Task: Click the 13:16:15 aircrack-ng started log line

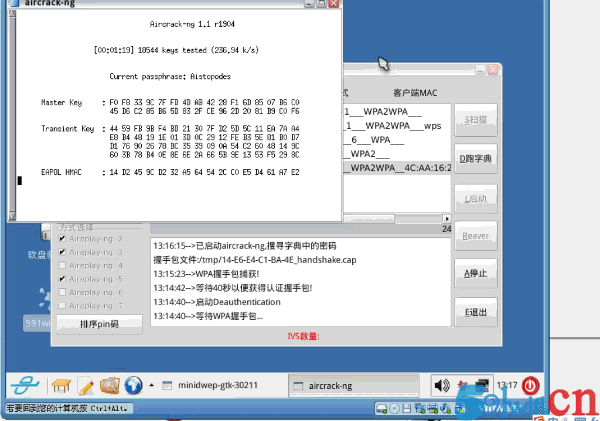Action: tap(245, 246)
